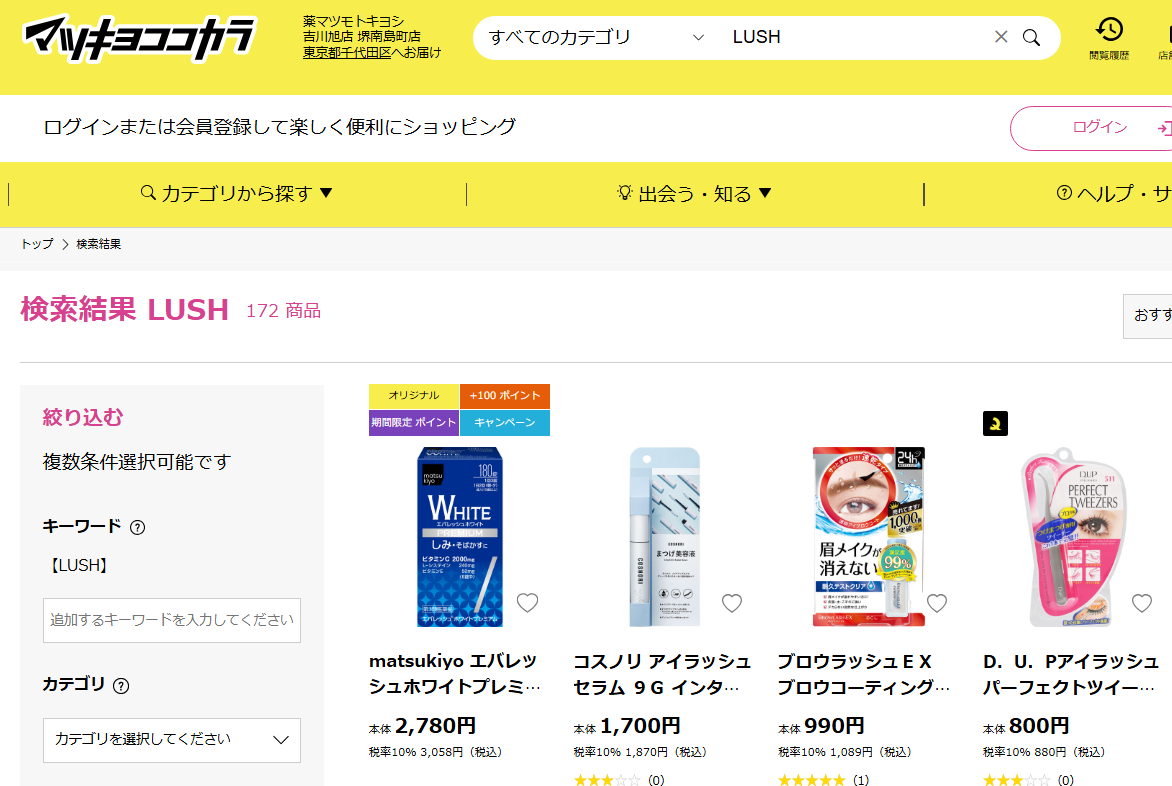Favorite the matsukiyo エバレッシュホワイト product
Image resolution: width=1172 pixels, height=786 pixels.
tap(528, 603)
